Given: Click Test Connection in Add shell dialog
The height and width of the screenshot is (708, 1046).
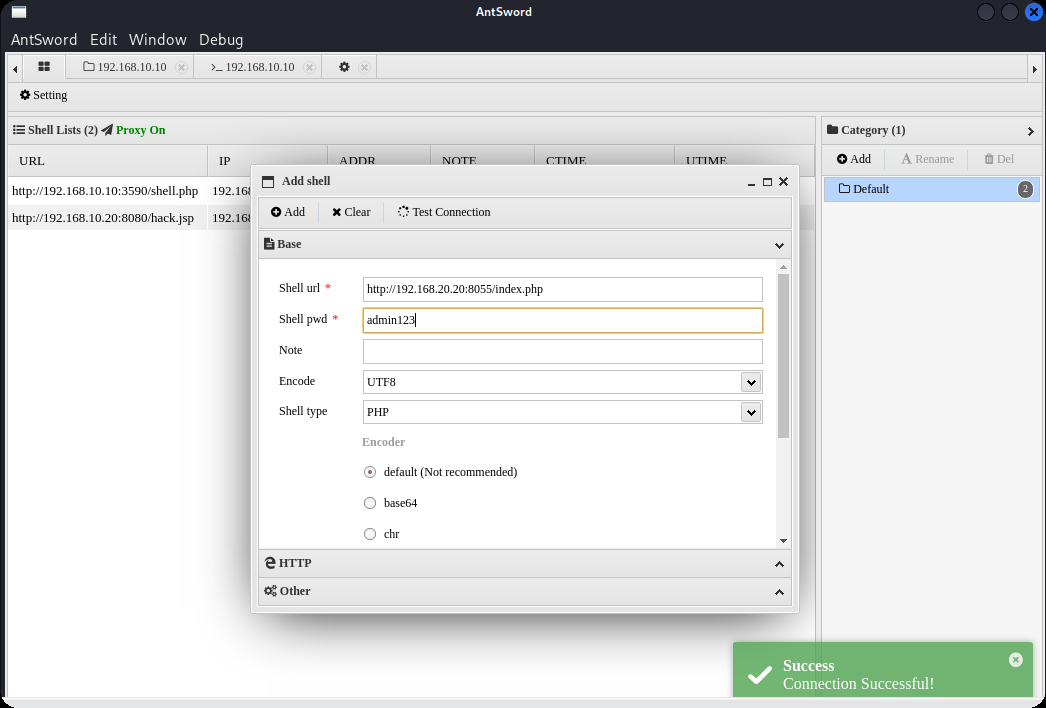Looking at the screenshot, I should pyautogui.click(x=444, y=212).
